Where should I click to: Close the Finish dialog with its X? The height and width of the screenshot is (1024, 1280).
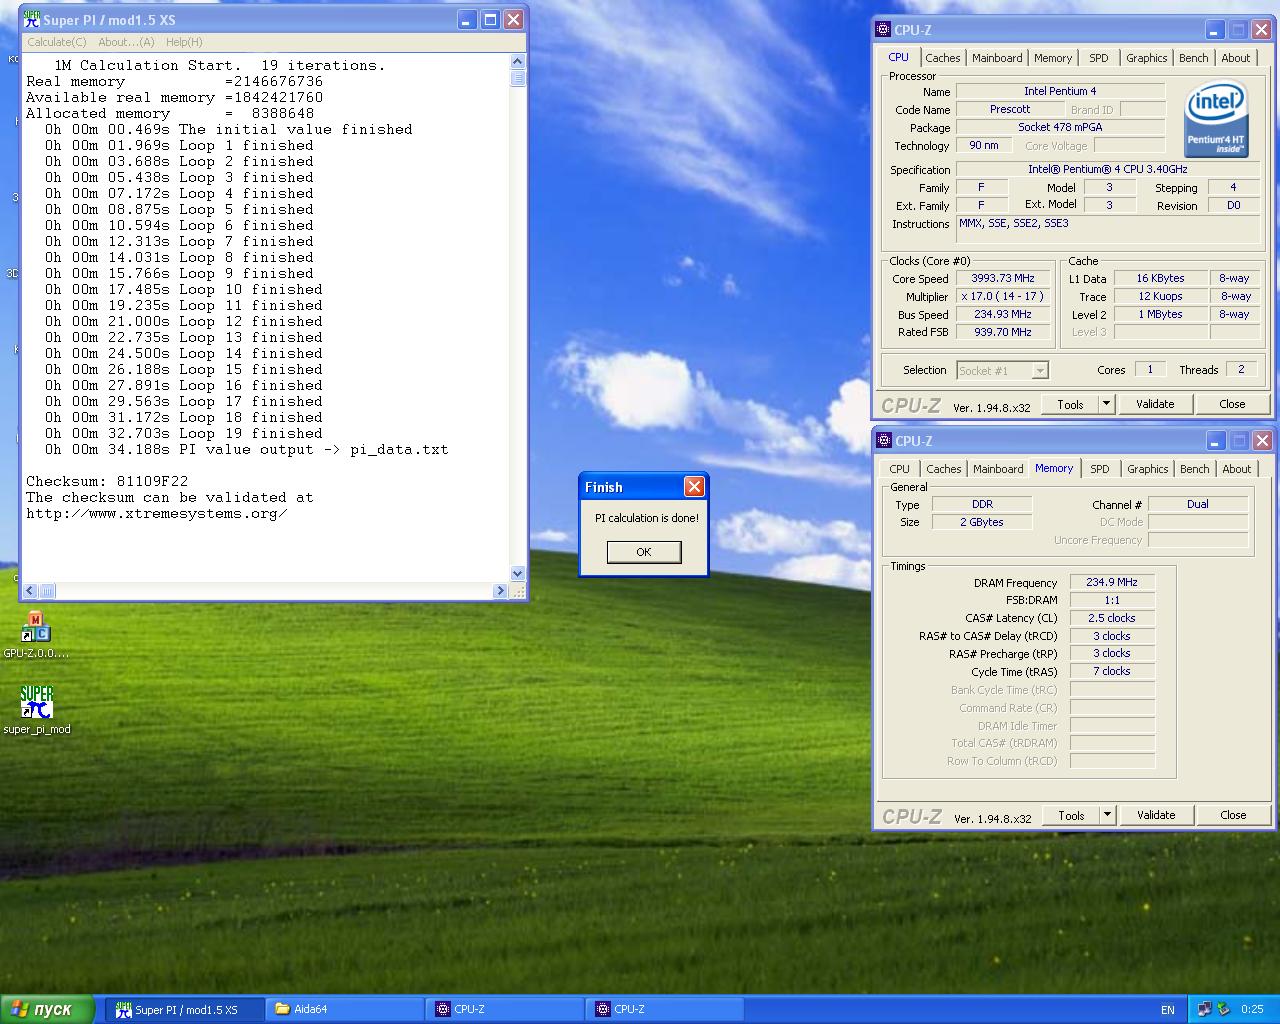click(x=694, y=487)
